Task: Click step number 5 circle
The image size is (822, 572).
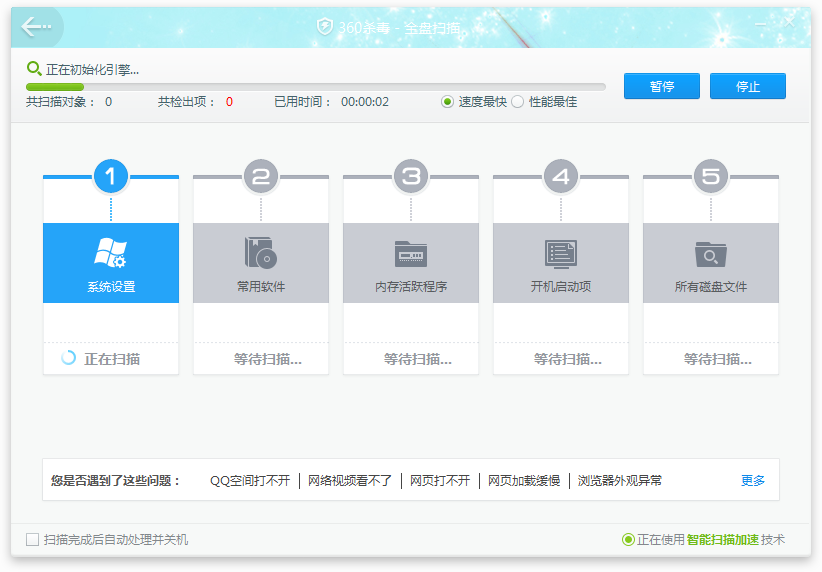Action: [710, 177]
